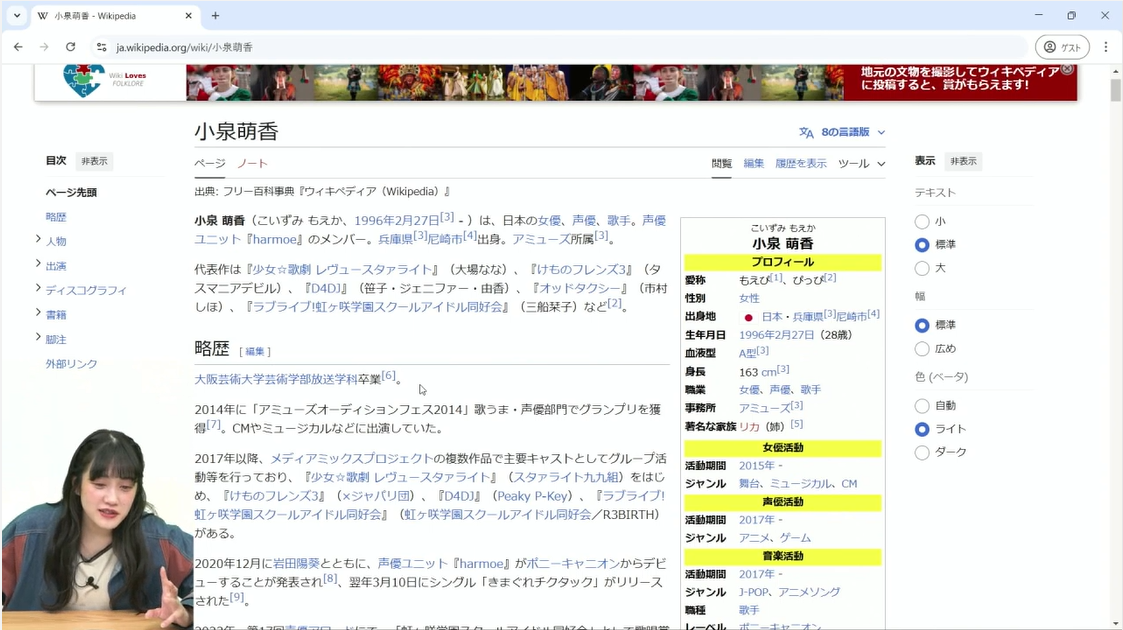This screenshot has height=630, width=1123.
Task: Open the 大阪芸術大学芸術学部放送学科 link
Action: [x=276, y=379]
